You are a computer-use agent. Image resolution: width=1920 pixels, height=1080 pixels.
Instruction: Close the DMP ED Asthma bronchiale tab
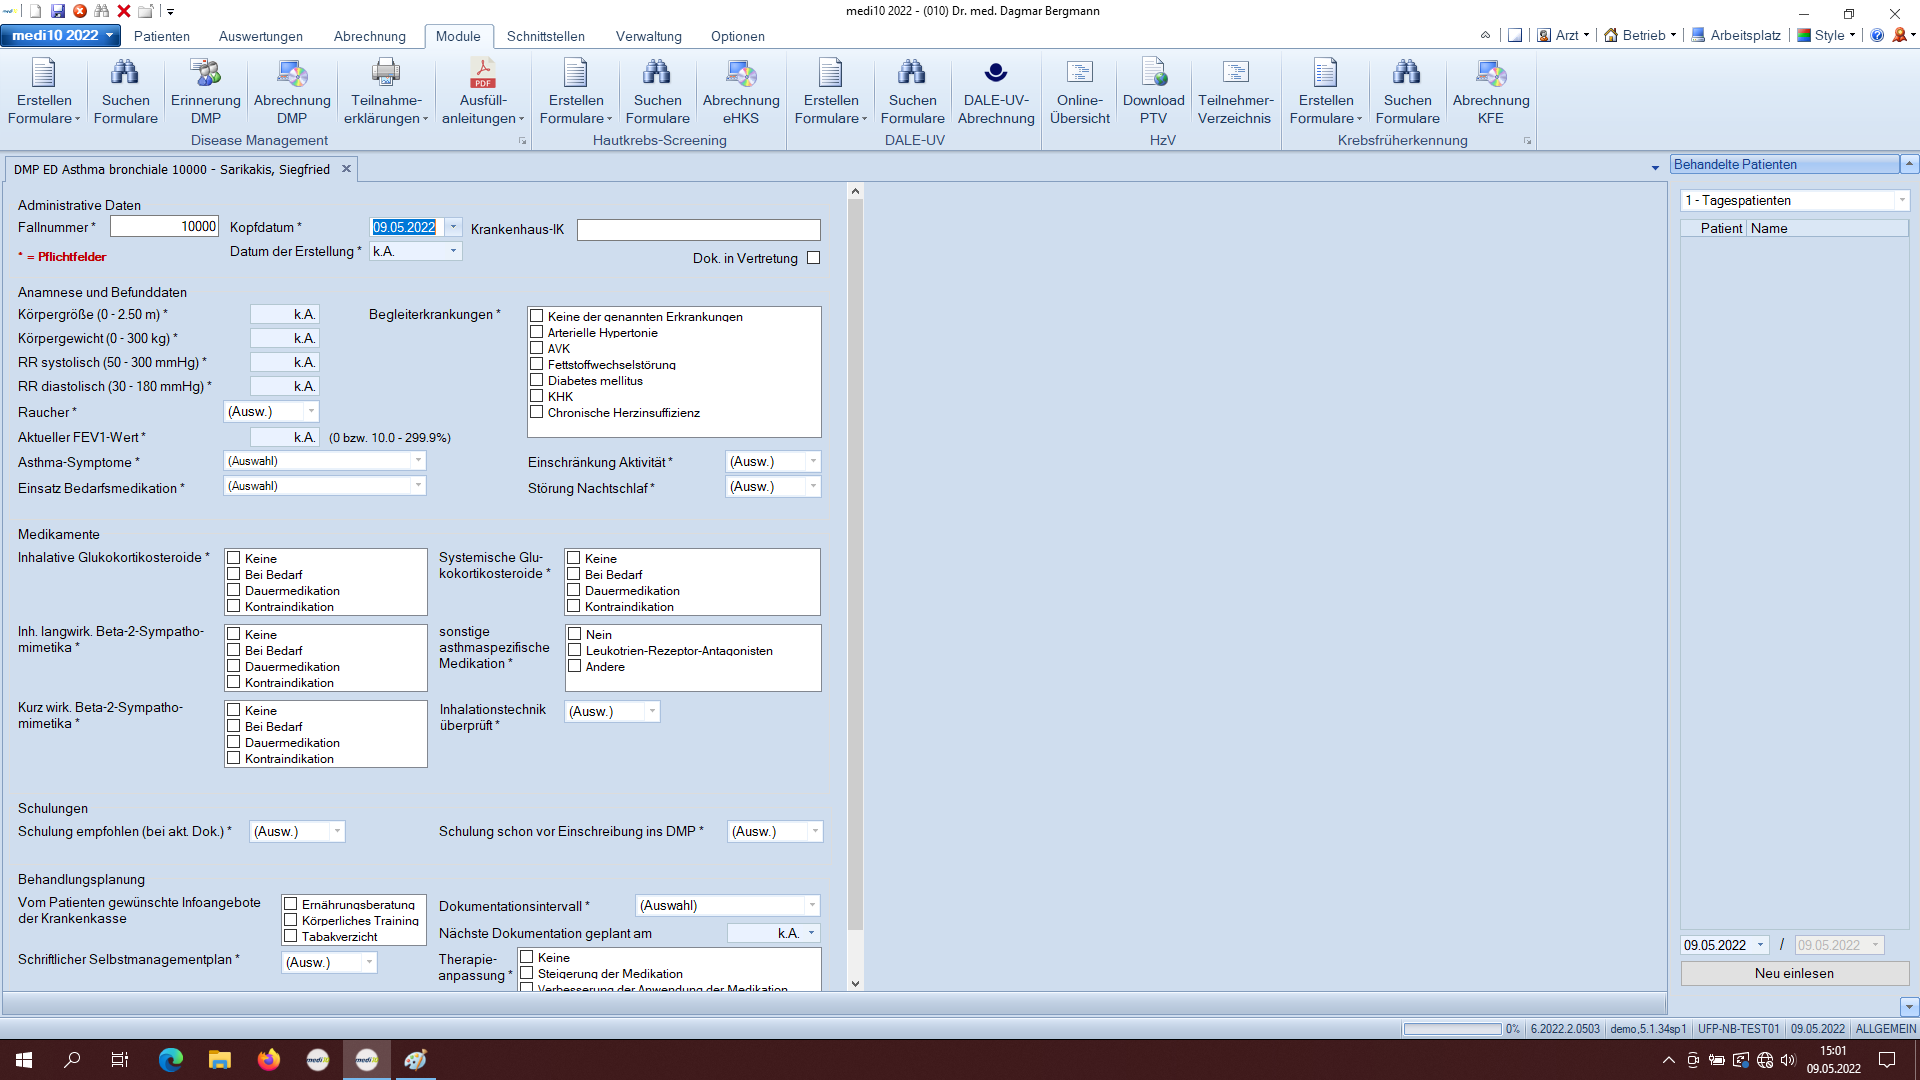point(346,169)
